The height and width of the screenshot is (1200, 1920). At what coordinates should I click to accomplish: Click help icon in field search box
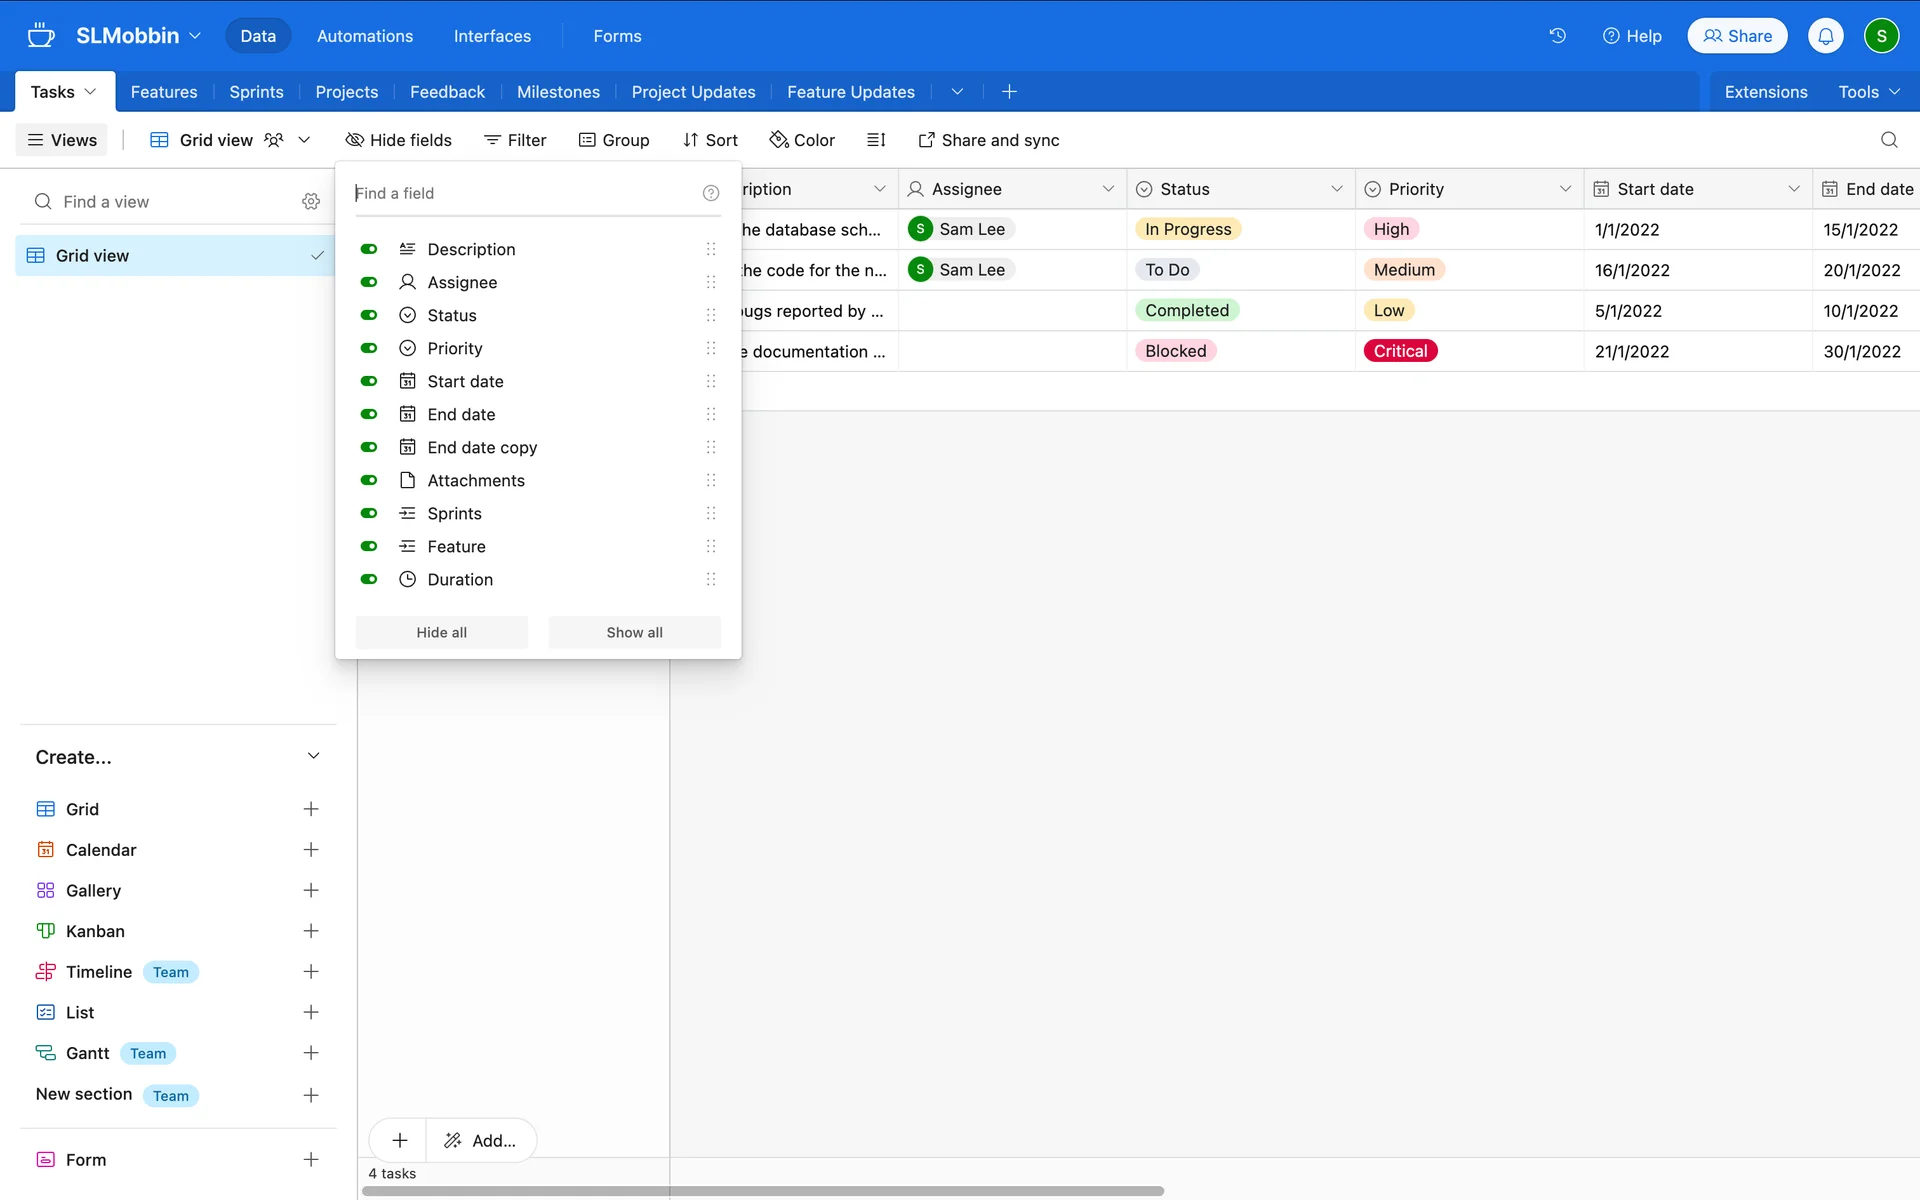click(x=711, y=194)
